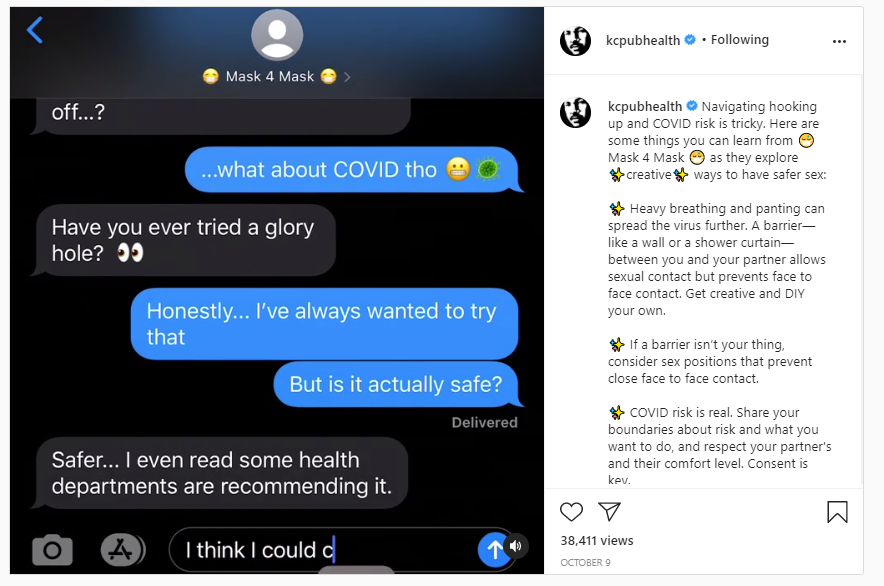Like the post with the heart icon
Viewport: 884px width, 586px height.
(571, 512)
